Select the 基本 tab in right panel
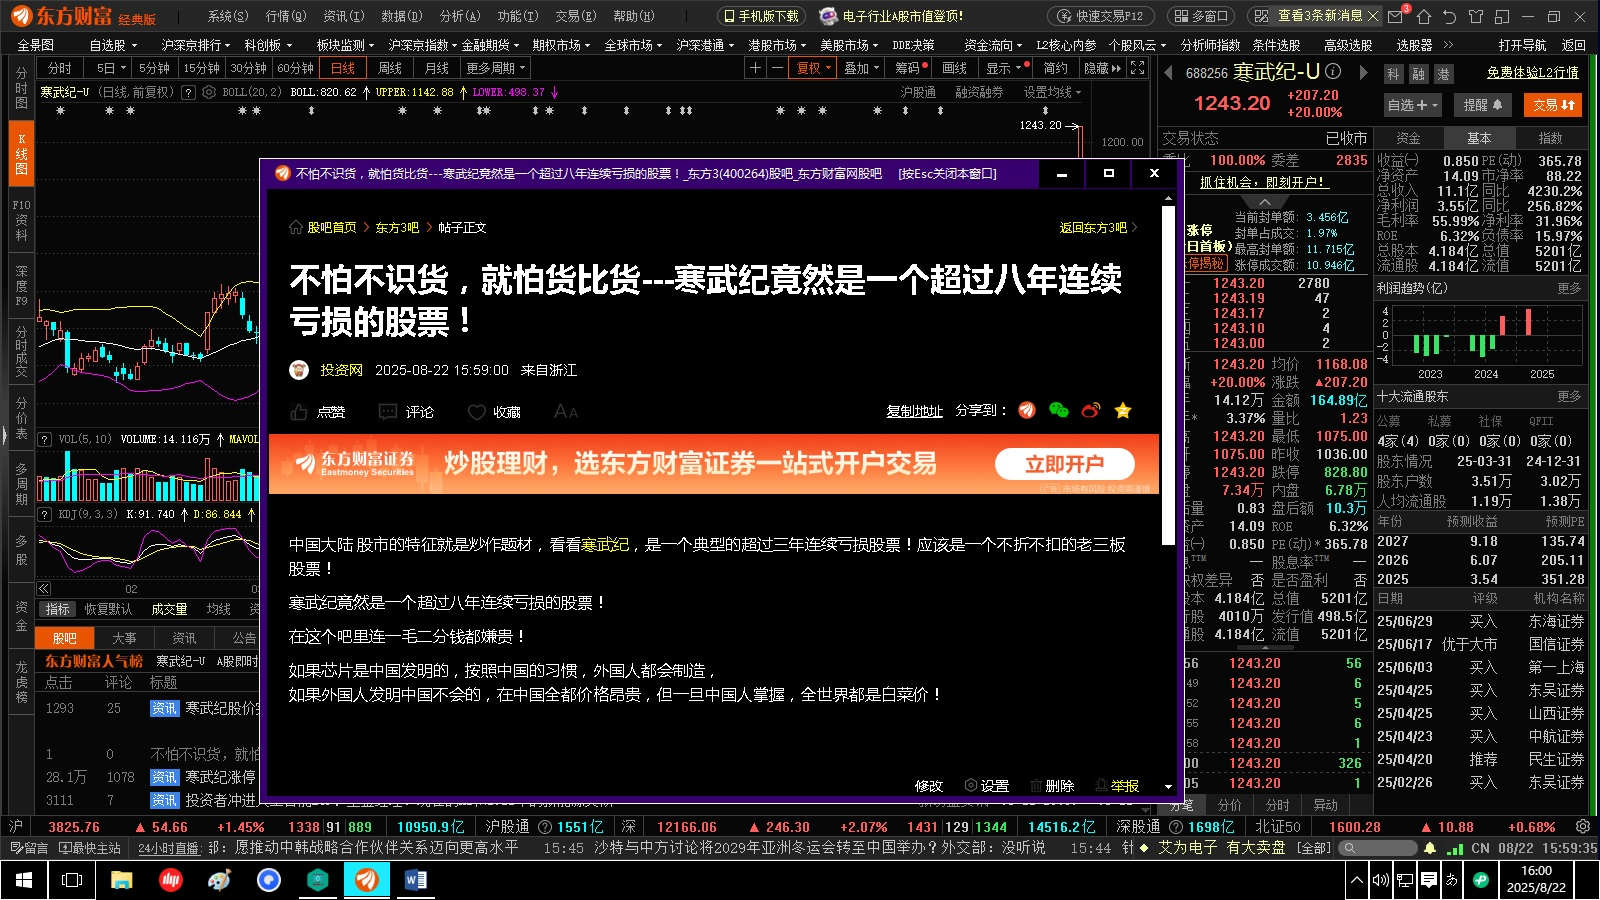Viewport: 1600px width, 900px height. (1479, 138)
